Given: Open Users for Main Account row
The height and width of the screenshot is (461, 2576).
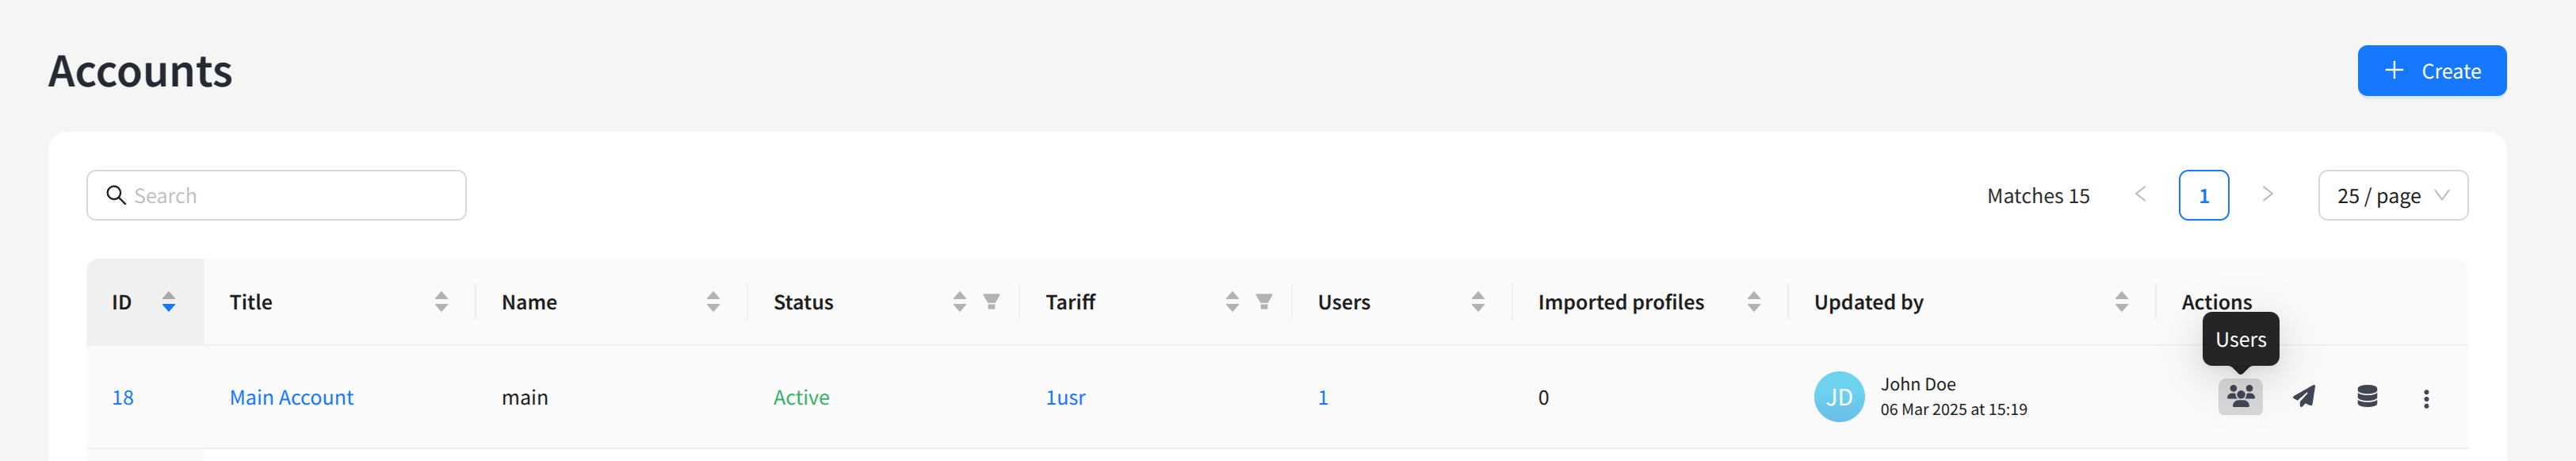Looking at the screenshot, I should click(2240, 397).
